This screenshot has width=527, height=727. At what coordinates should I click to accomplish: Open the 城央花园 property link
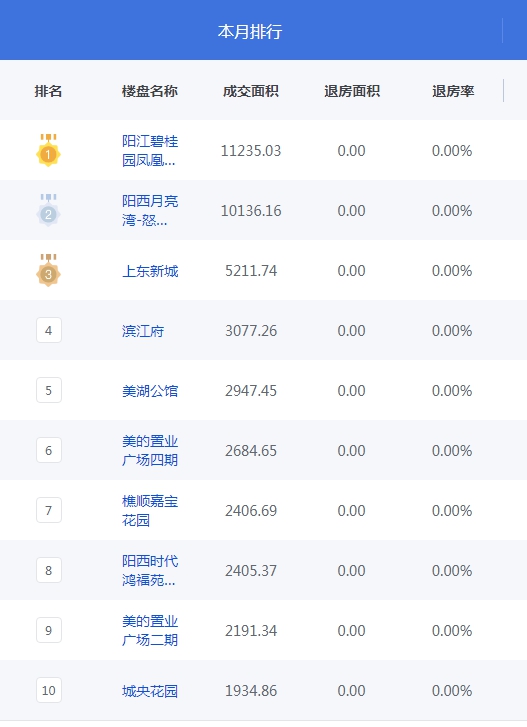[x=150, y=691]
